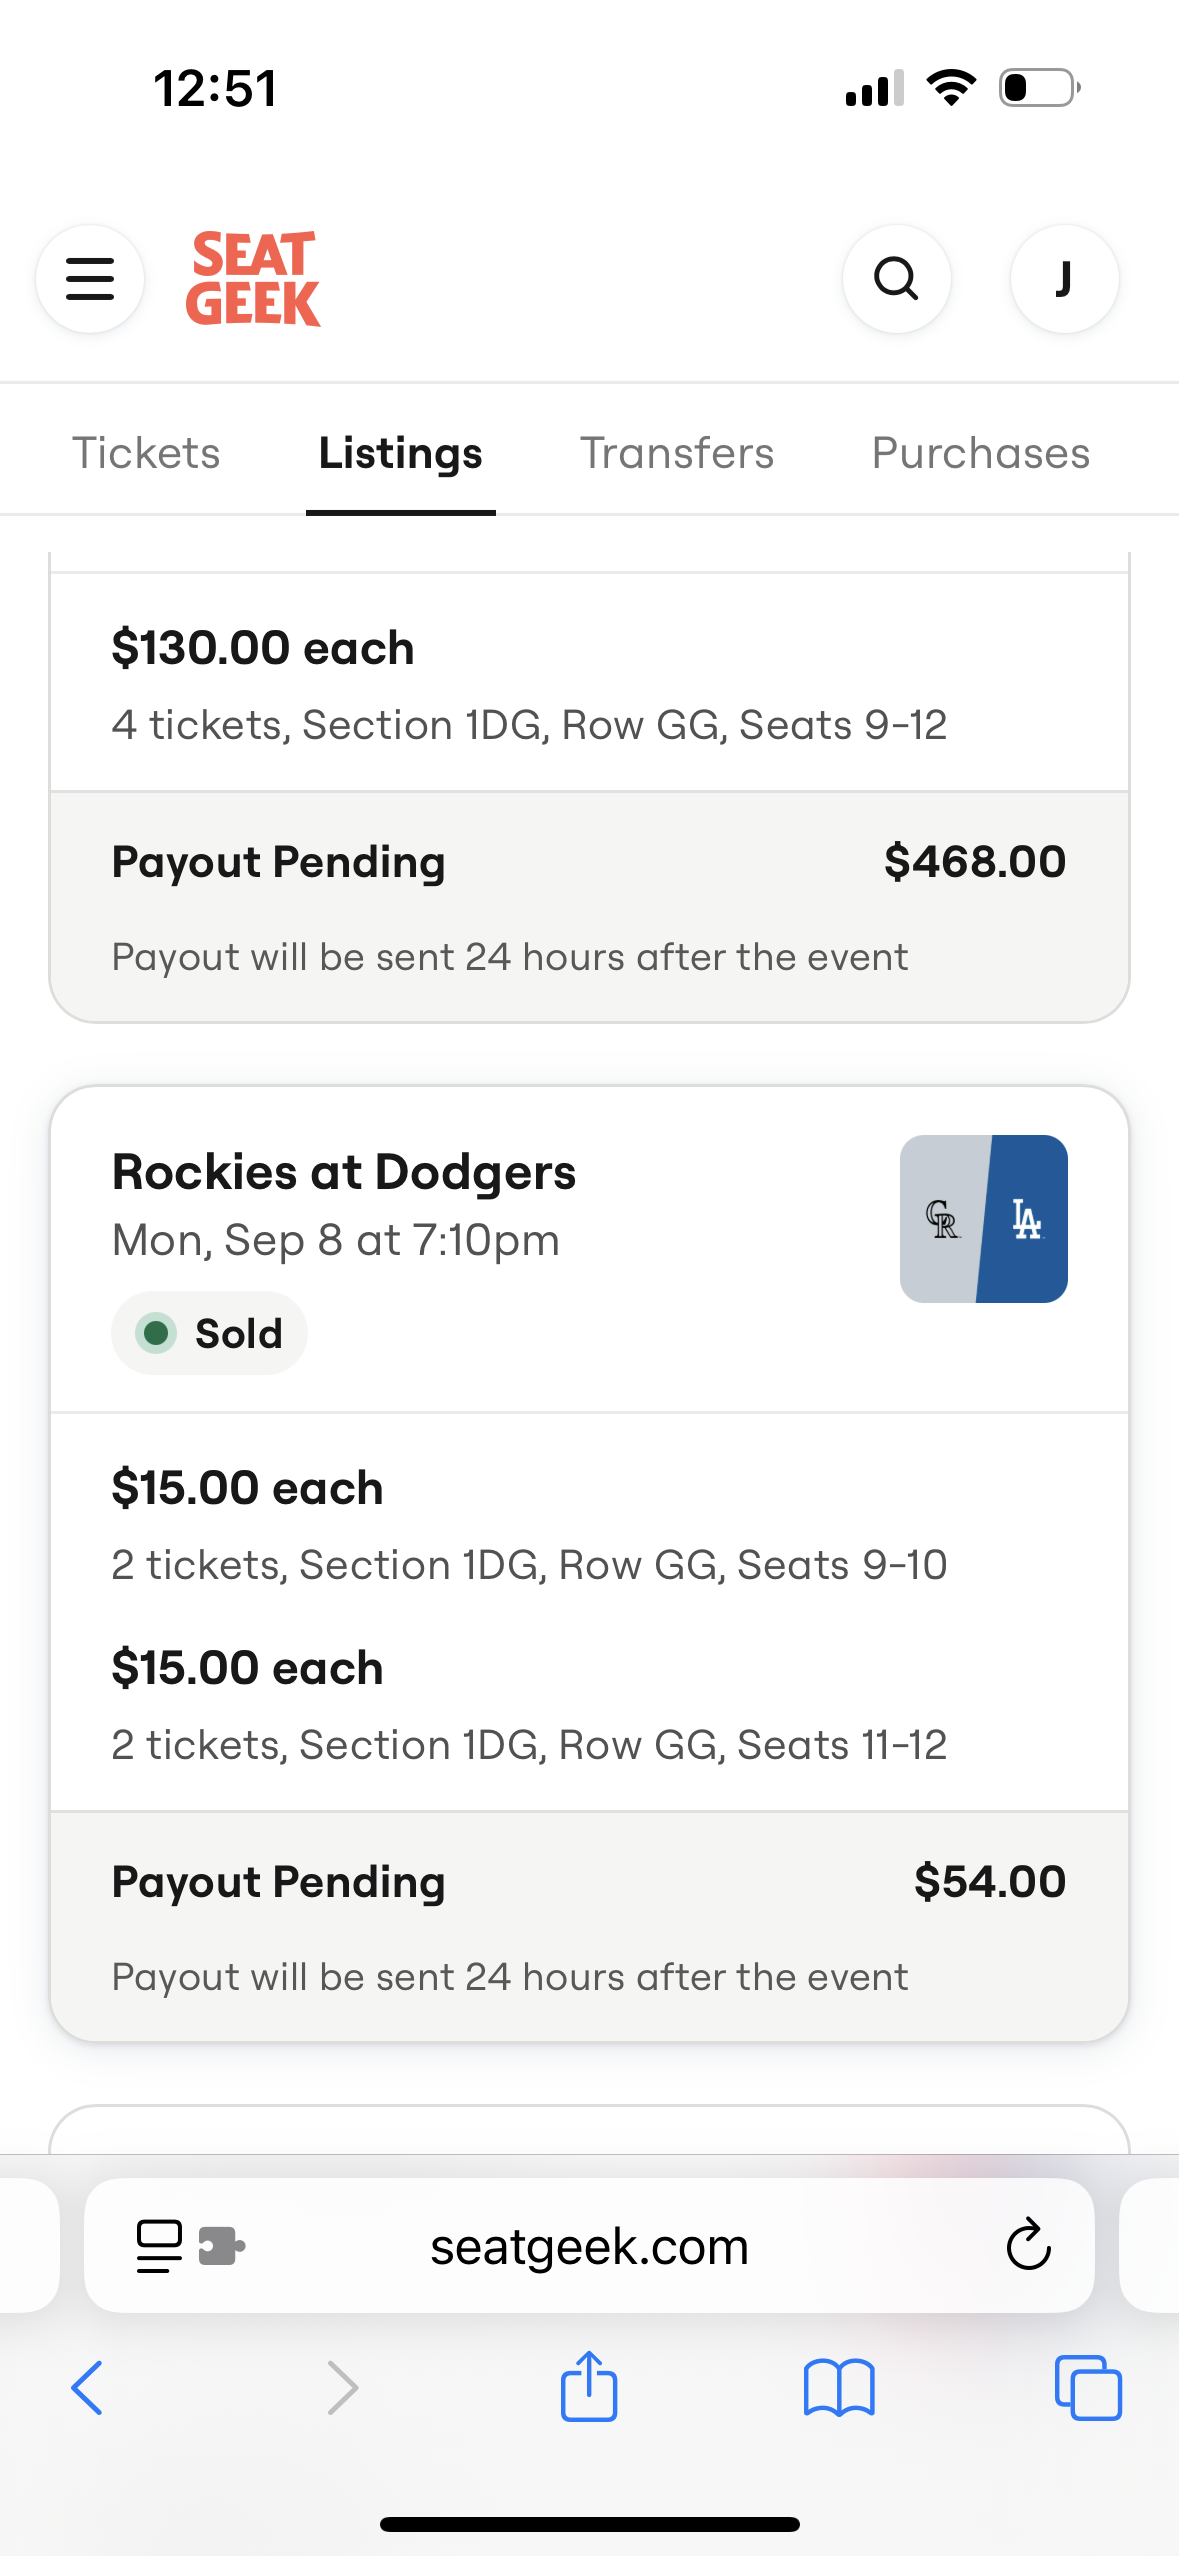Show Safari open tabs overview

tap(1088, 2388)
